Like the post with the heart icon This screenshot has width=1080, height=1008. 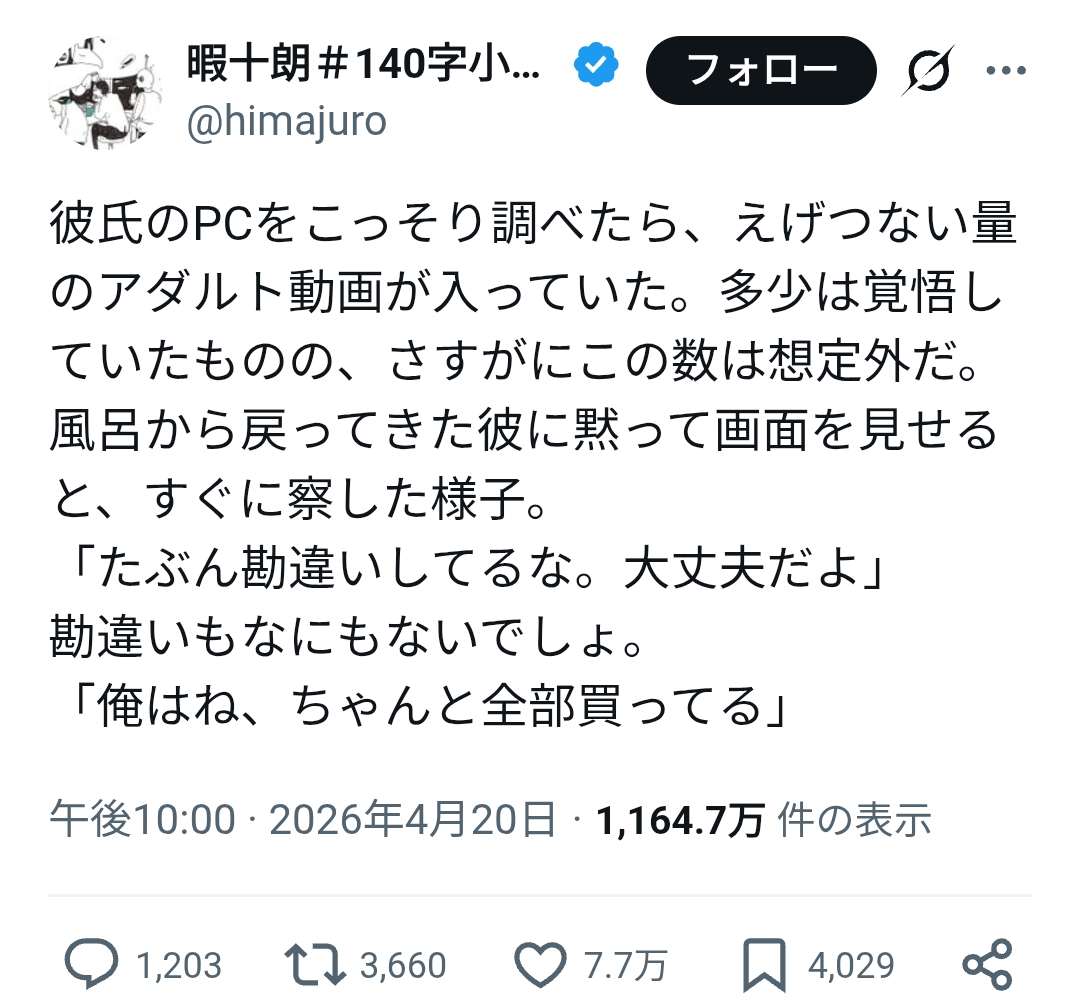(x=538, y=964)
